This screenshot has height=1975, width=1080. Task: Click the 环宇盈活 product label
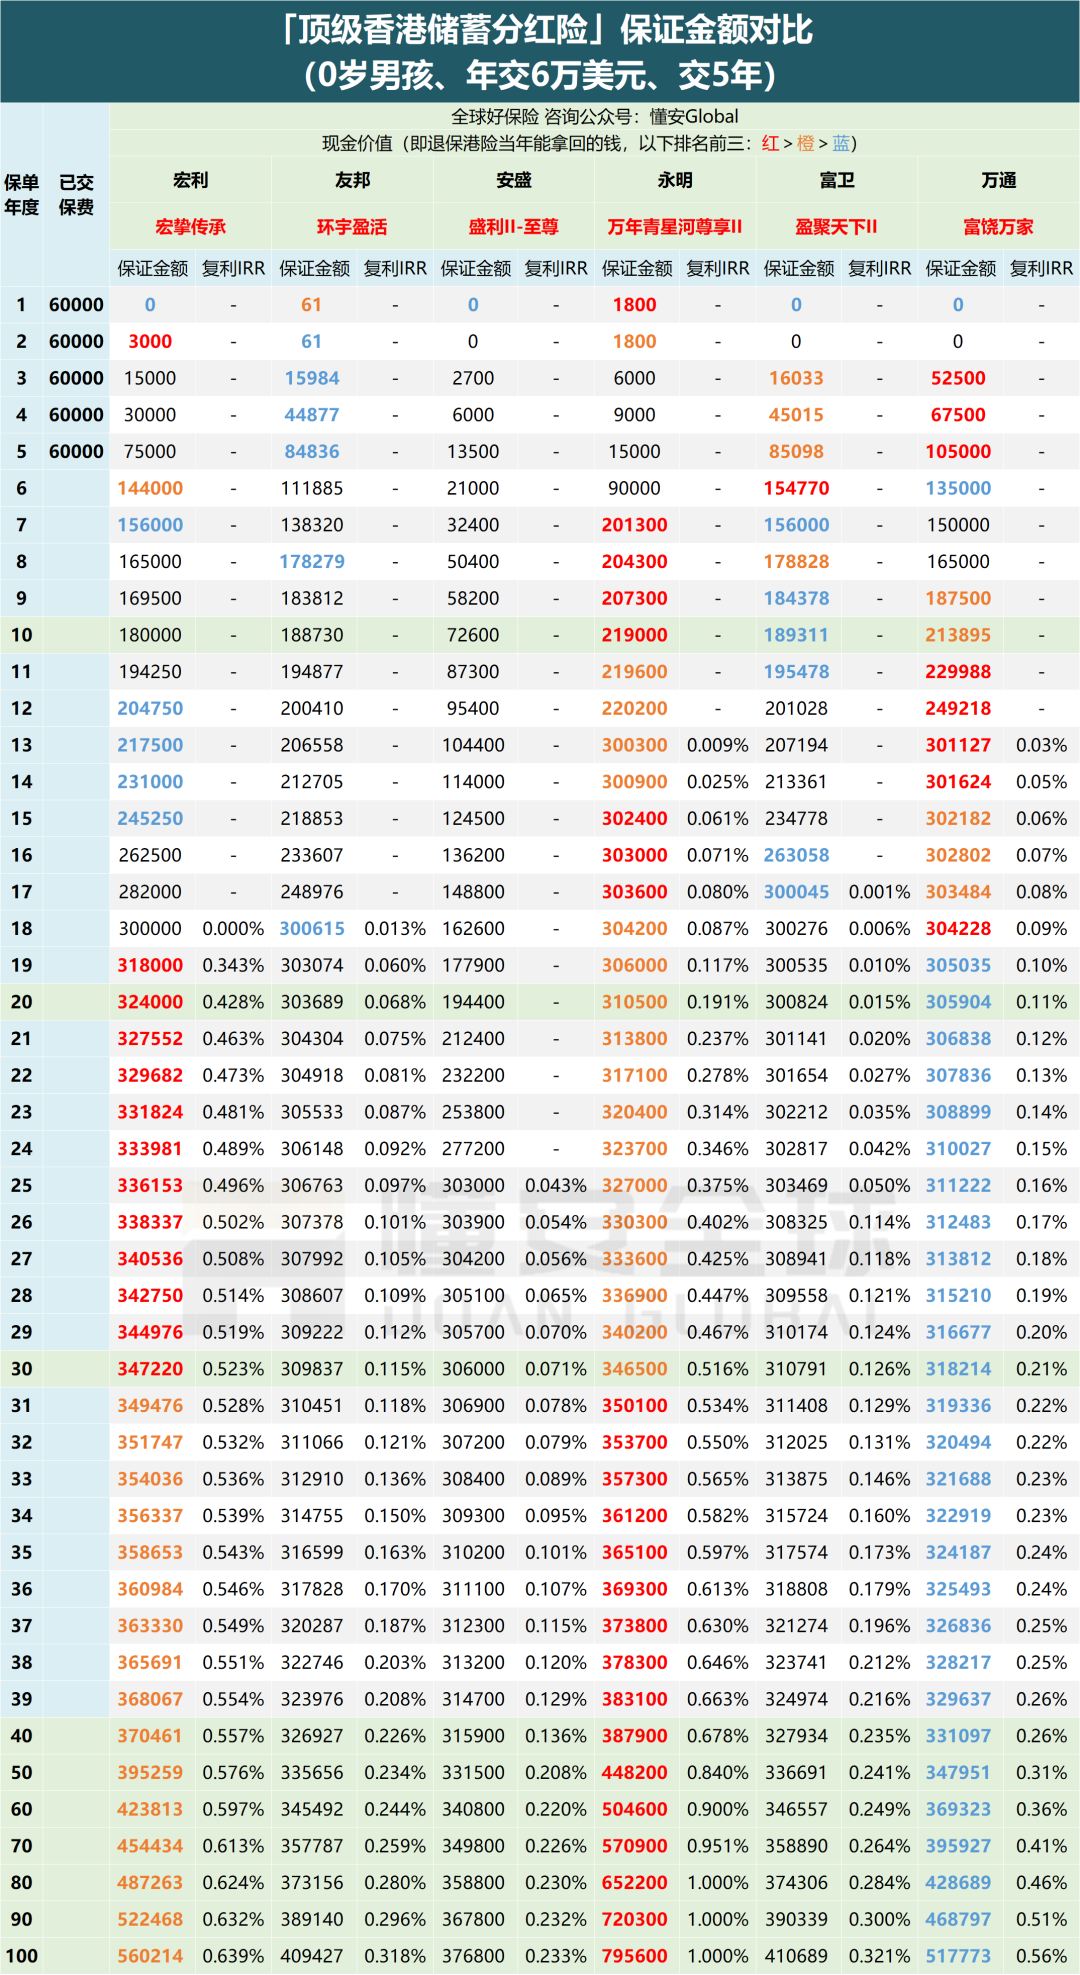[x=352, y=227]
